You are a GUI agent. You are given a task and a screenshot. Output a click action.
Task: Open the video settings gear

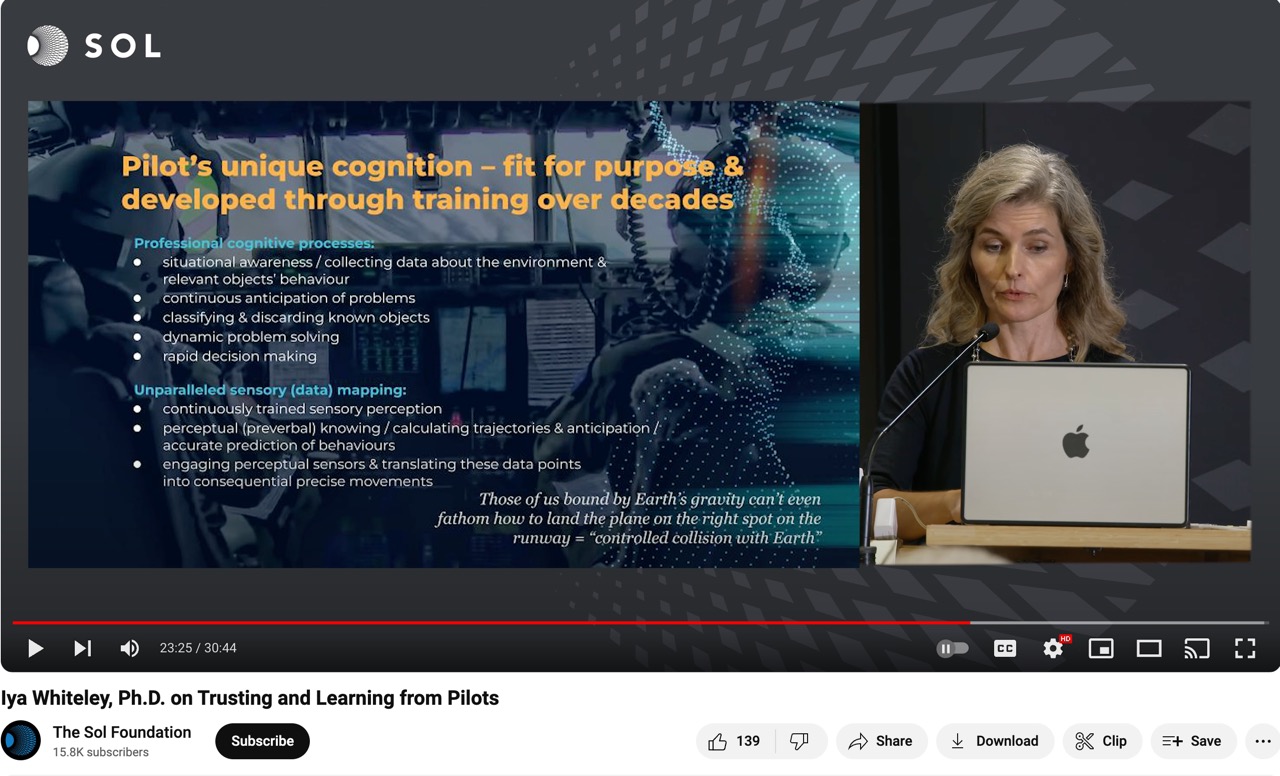pos(1053,648)
